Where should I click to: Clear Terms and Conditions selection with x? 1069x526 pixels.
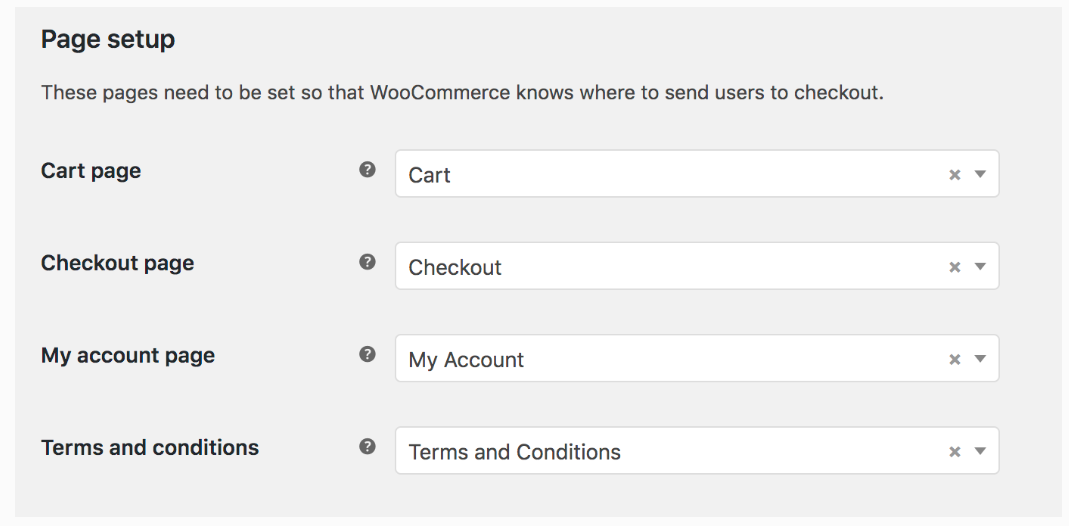click(x=954, y=452)
